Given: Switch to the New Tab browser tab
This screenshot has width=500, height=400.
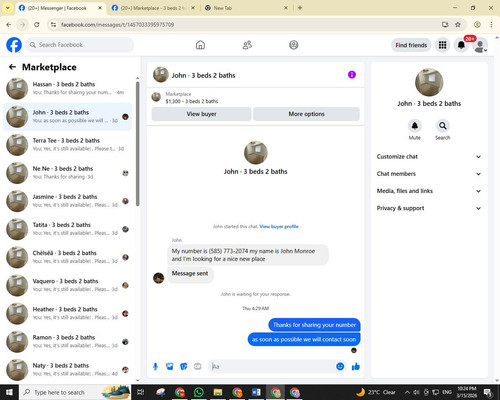Looking at the screenshot, I should pos(246,8).
